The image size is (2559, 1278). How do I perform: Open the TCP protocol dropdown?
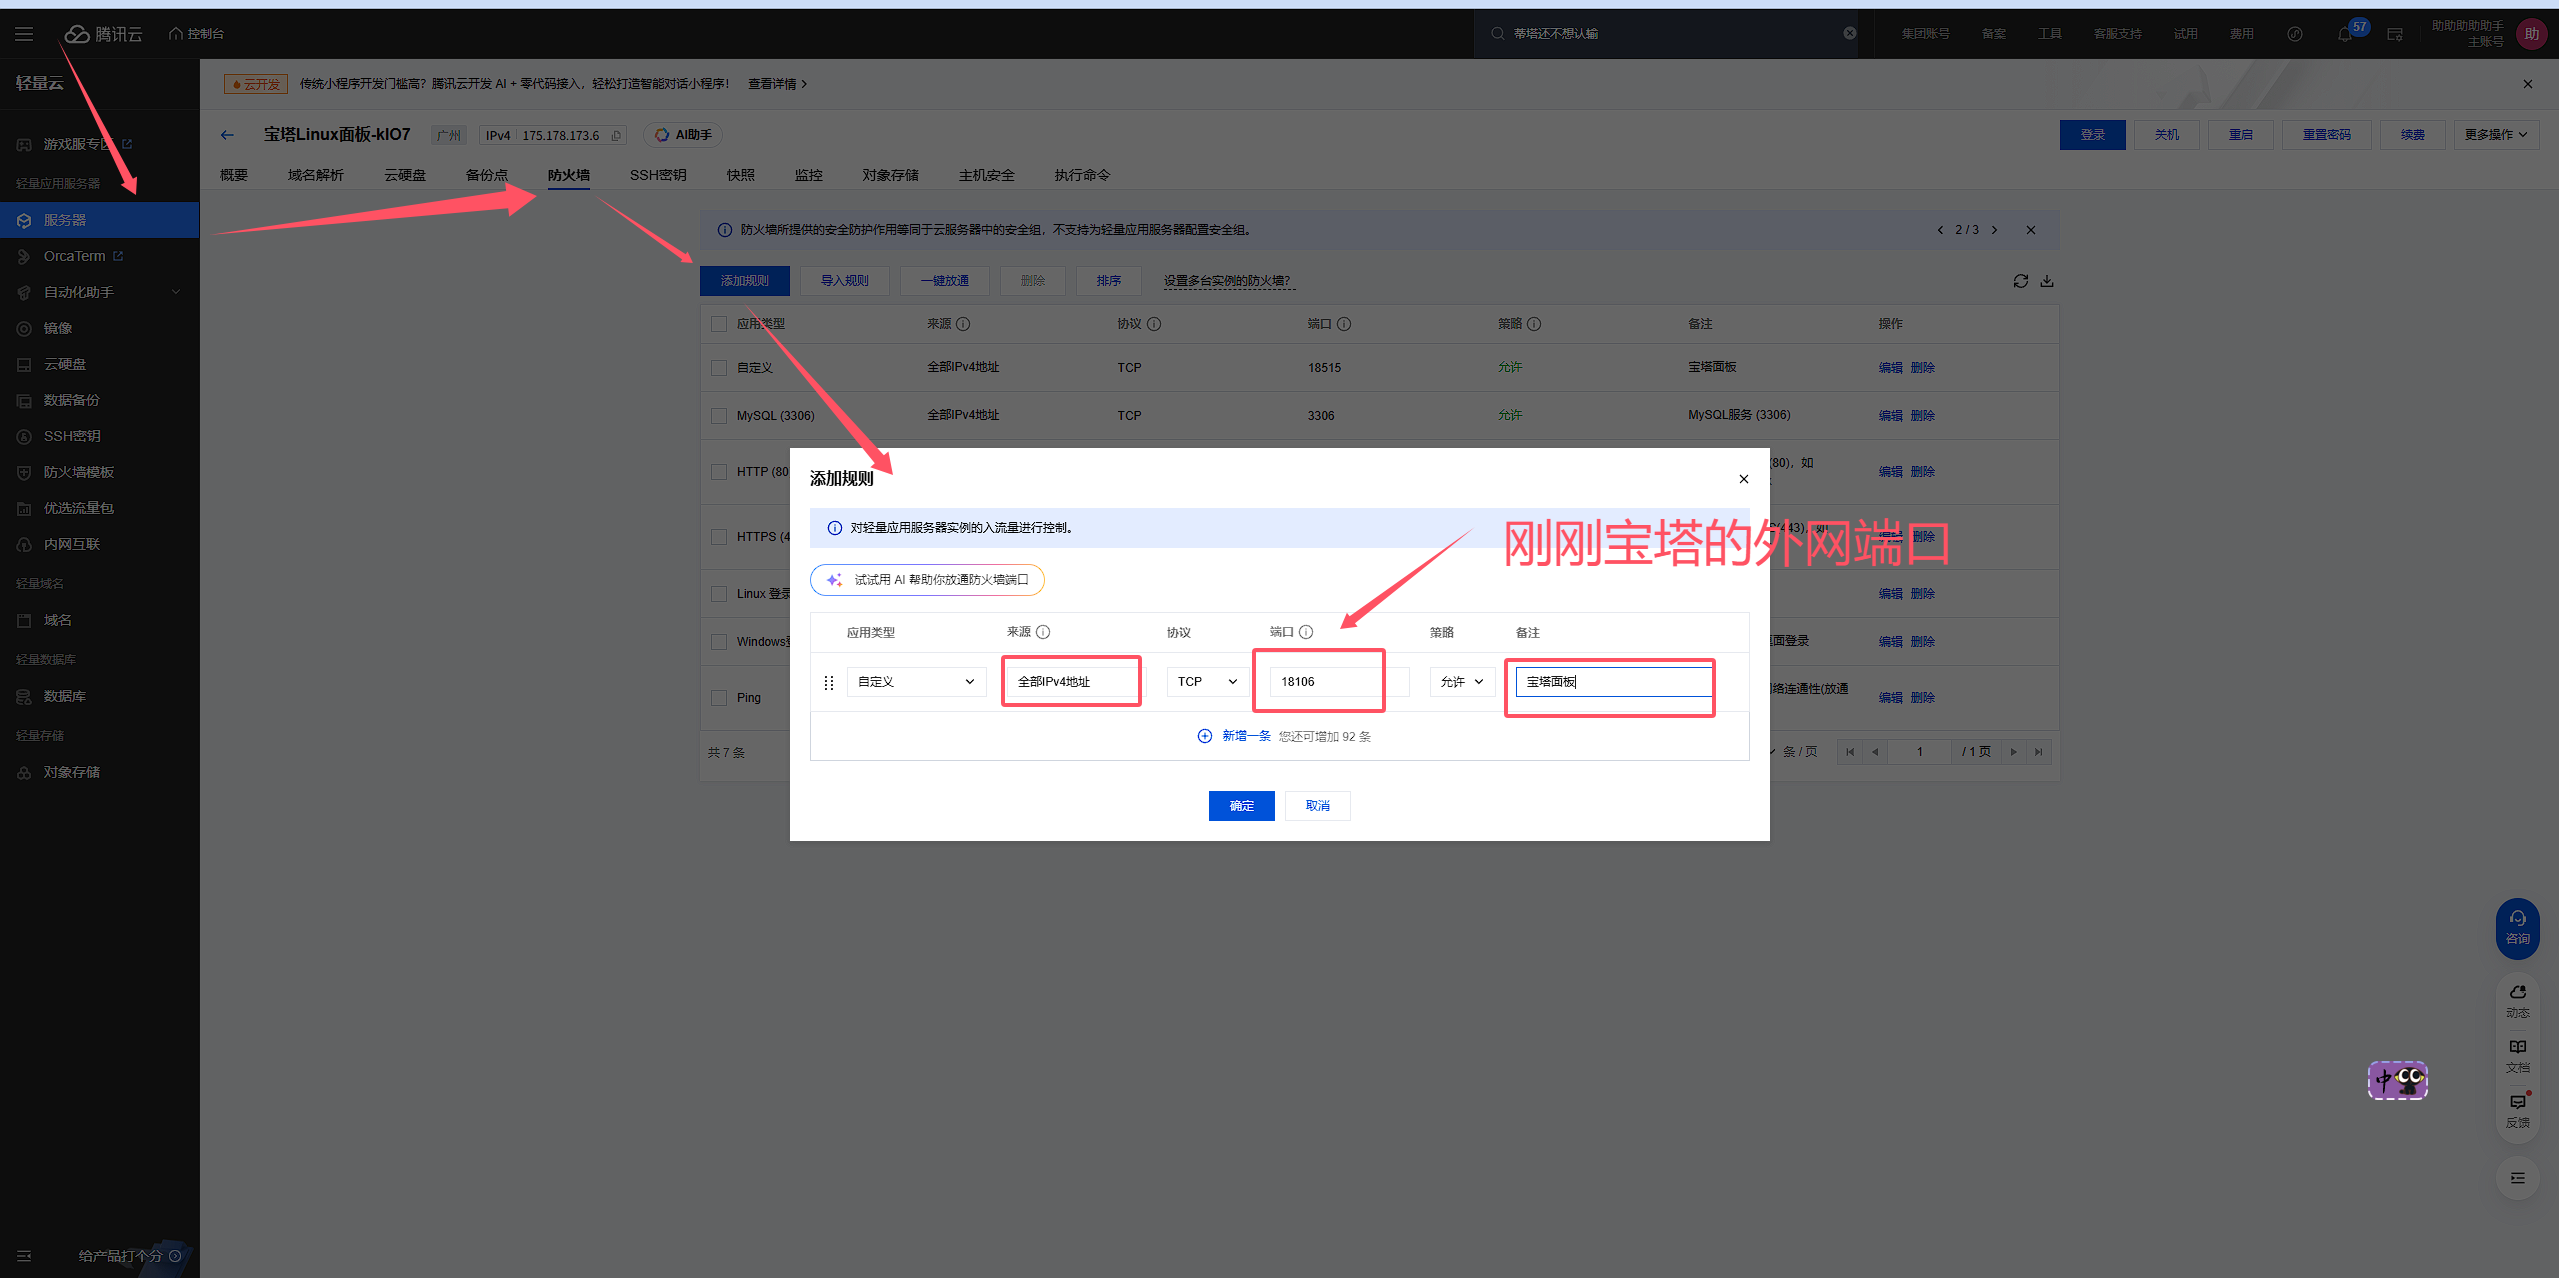pyautogui.click(x=1206, y=682)
